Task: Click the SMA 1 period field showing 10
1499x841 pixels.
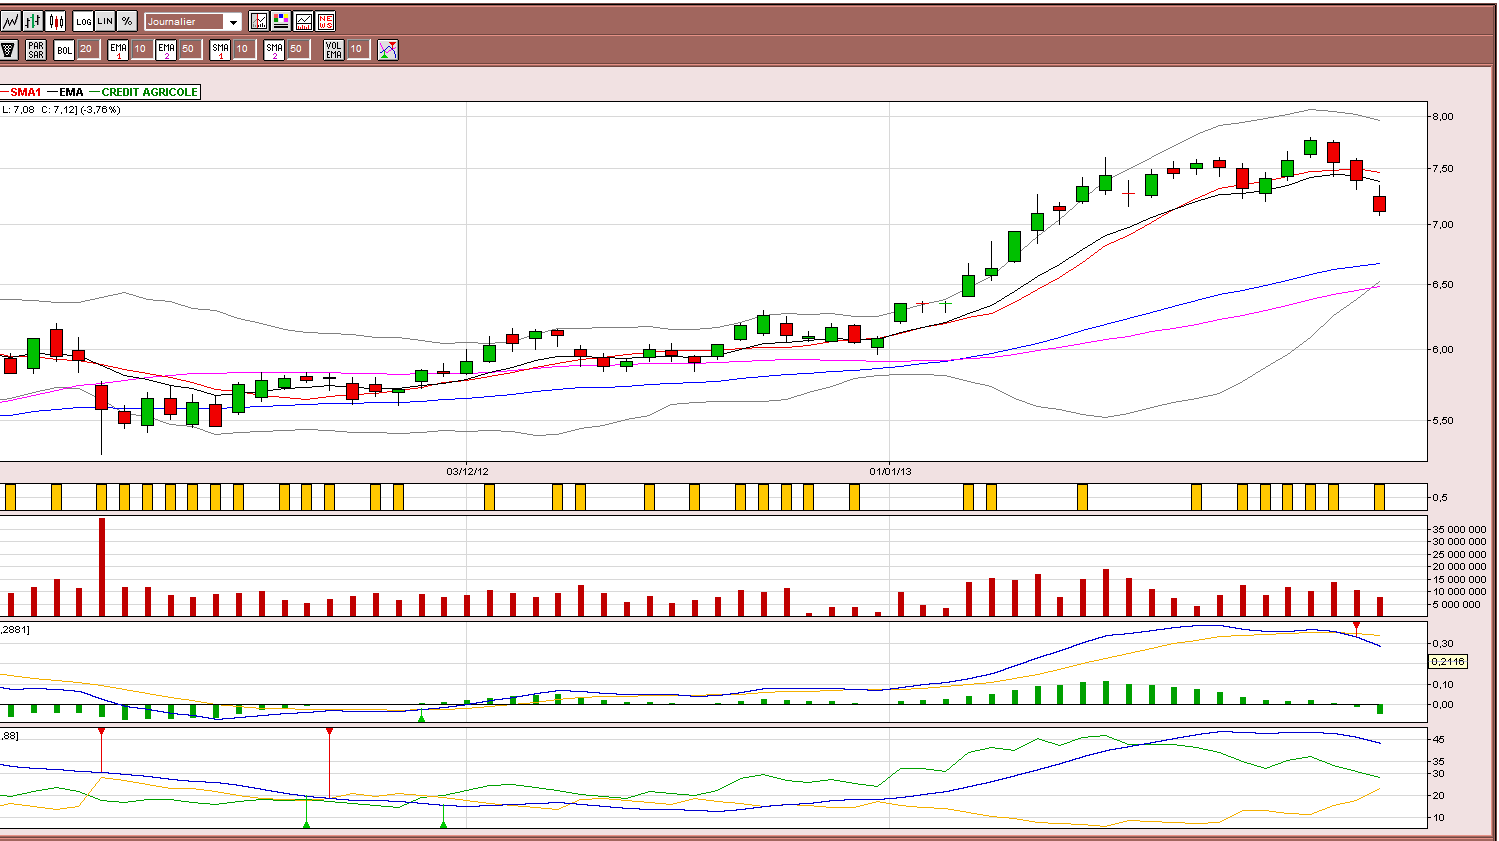Action: tap(243, 49)
